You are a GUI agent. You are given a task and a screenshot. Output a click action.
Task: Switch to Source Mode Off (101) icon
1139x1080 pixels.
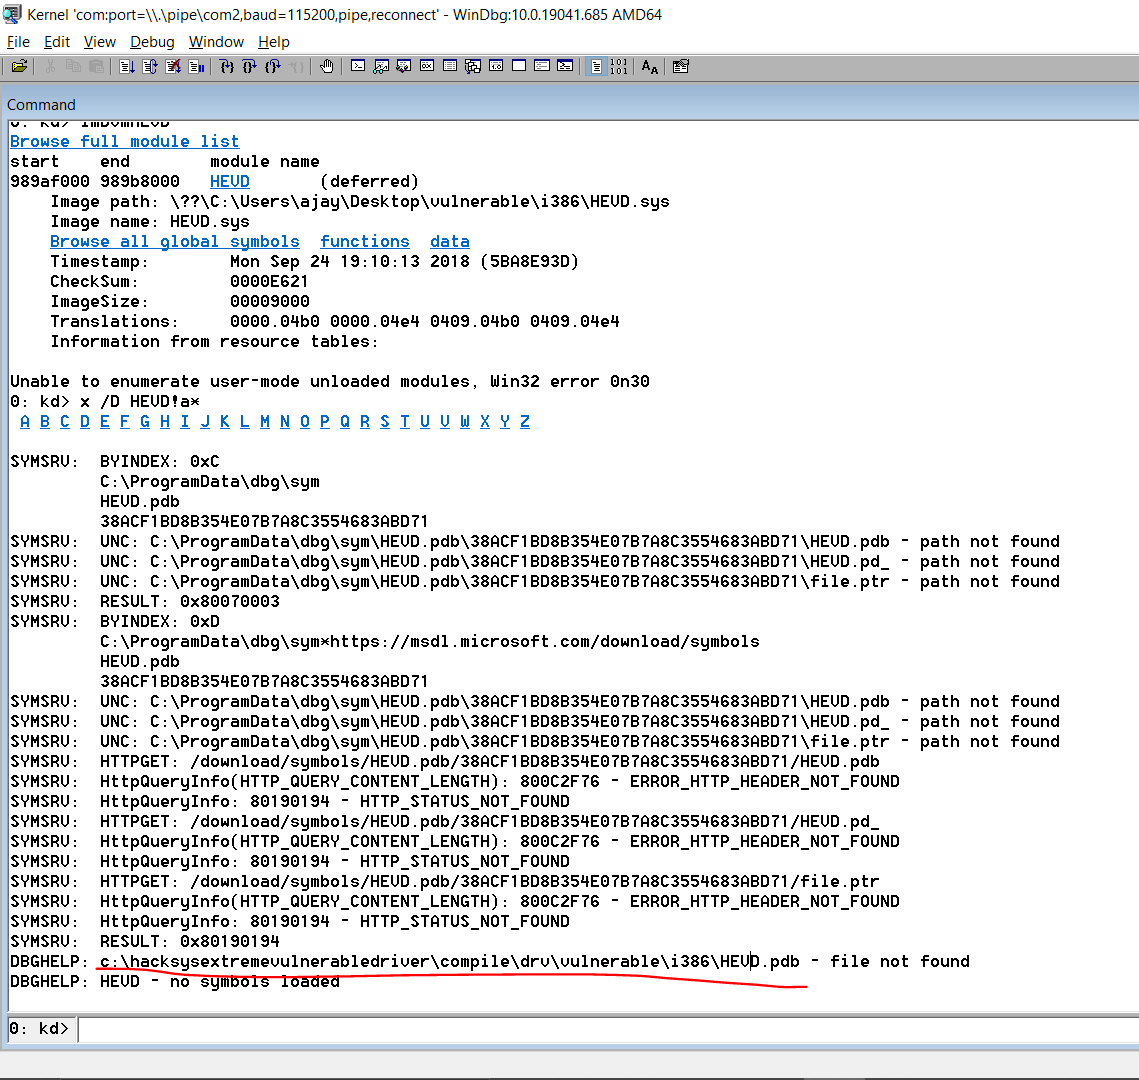click(619, 67)
